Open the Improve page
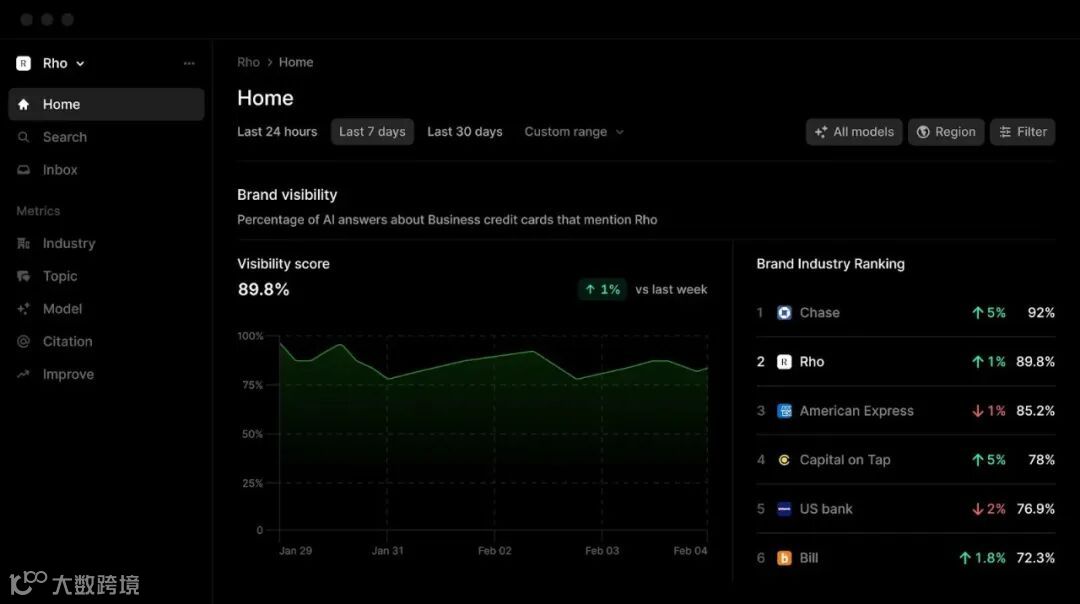The width and height of the screenshot is (1080, 604). [106, 374]
